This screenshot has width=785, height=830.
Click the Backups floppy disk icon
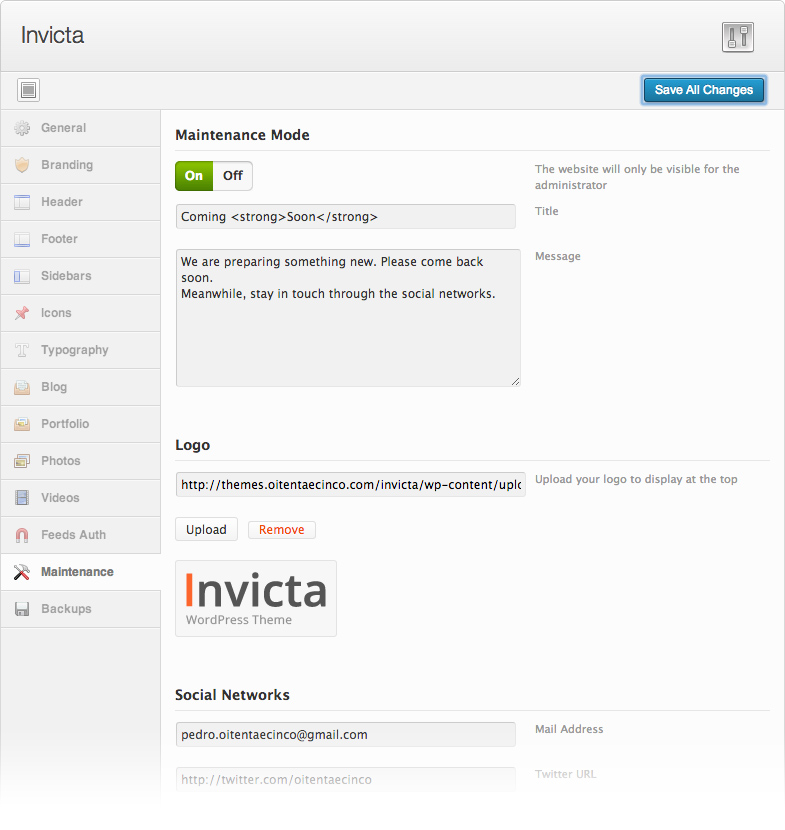pyautogui.click(x=22, y=609)
